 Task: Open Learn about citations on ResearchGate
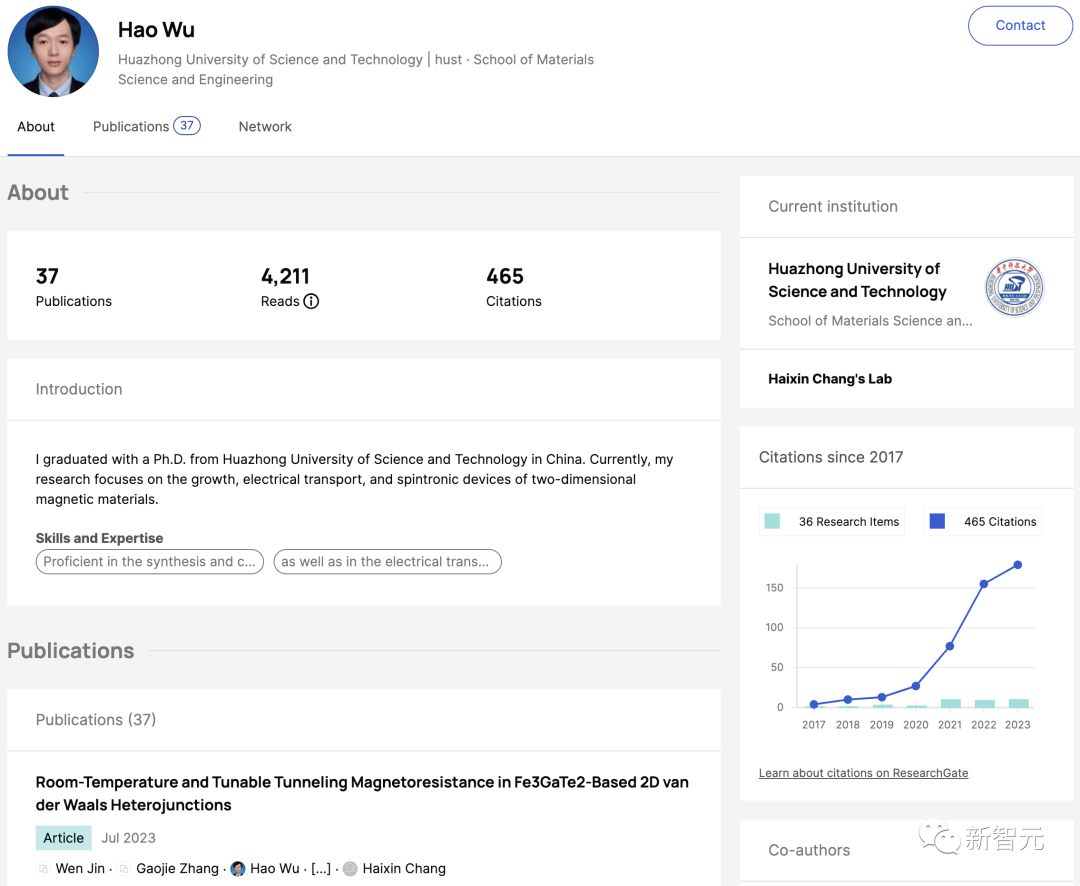click(x=863, y=773)
